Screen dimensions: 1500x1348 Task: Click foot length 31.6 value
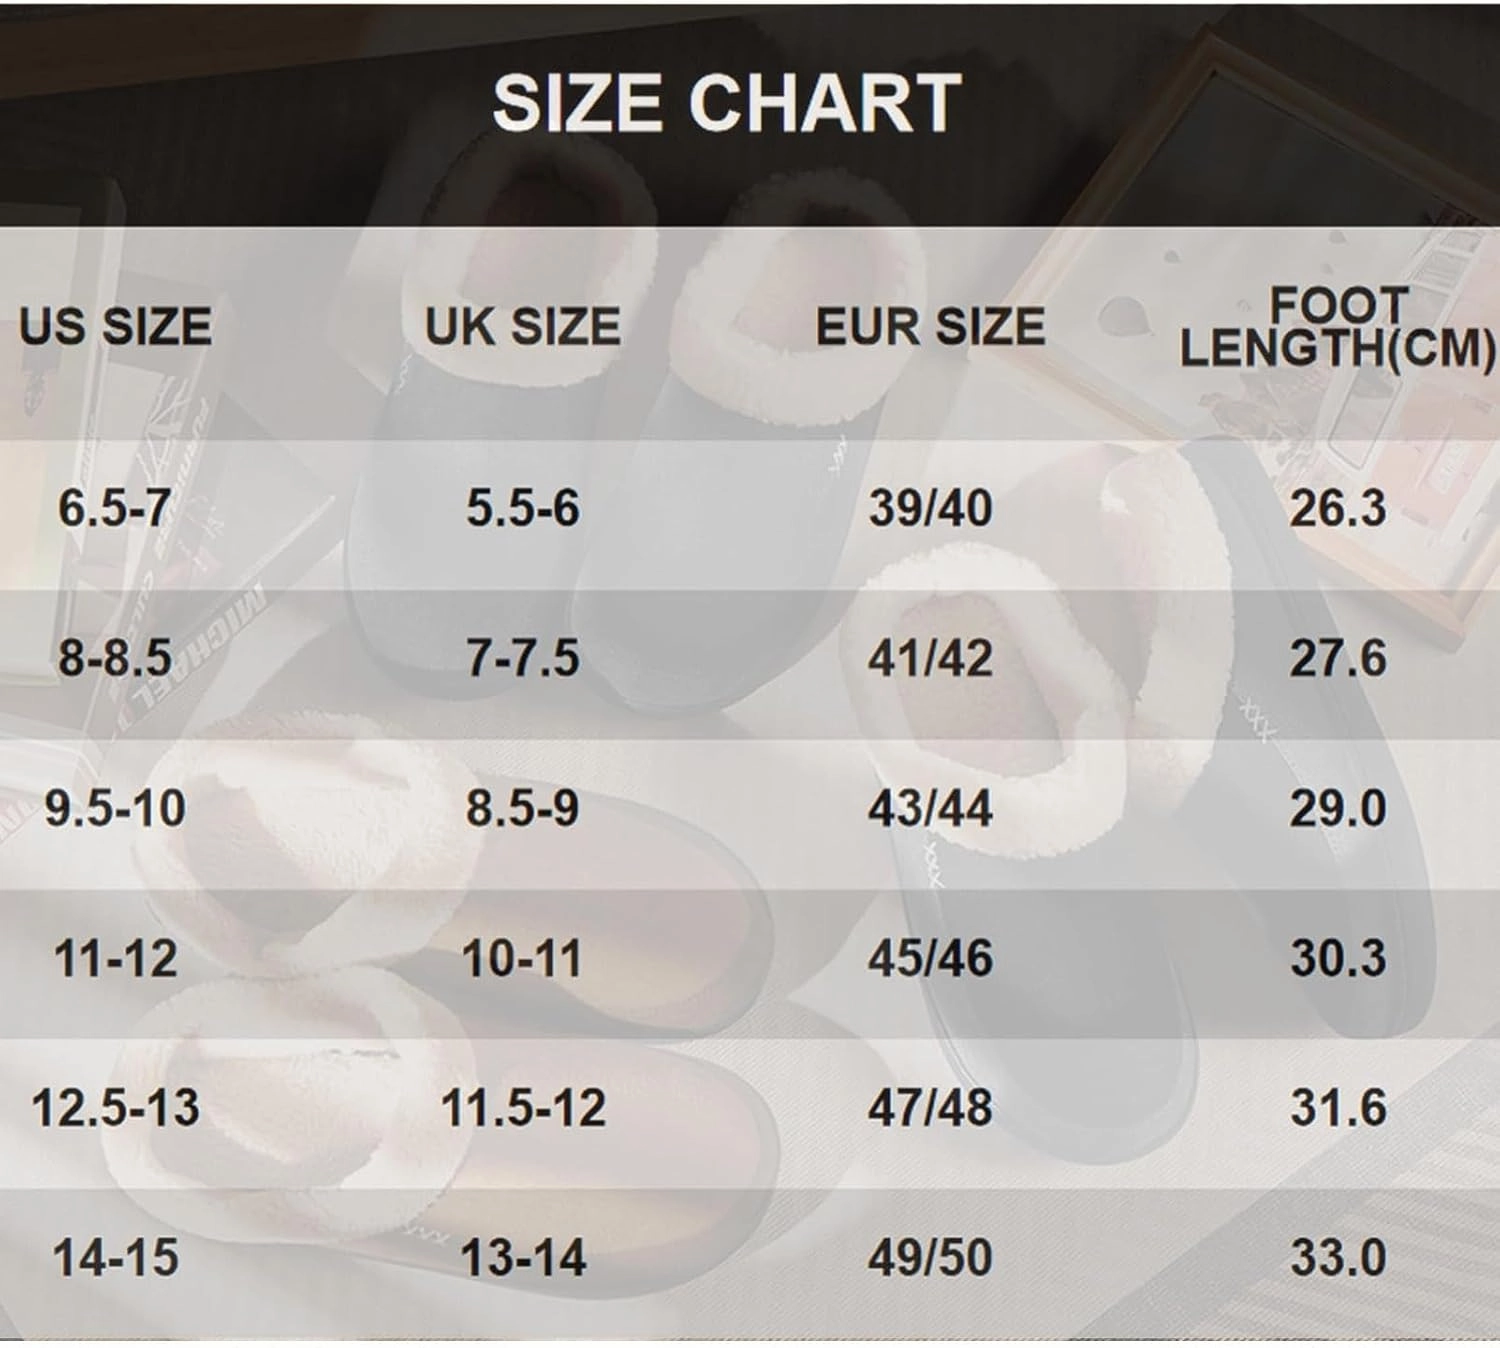(1338, 1108)
